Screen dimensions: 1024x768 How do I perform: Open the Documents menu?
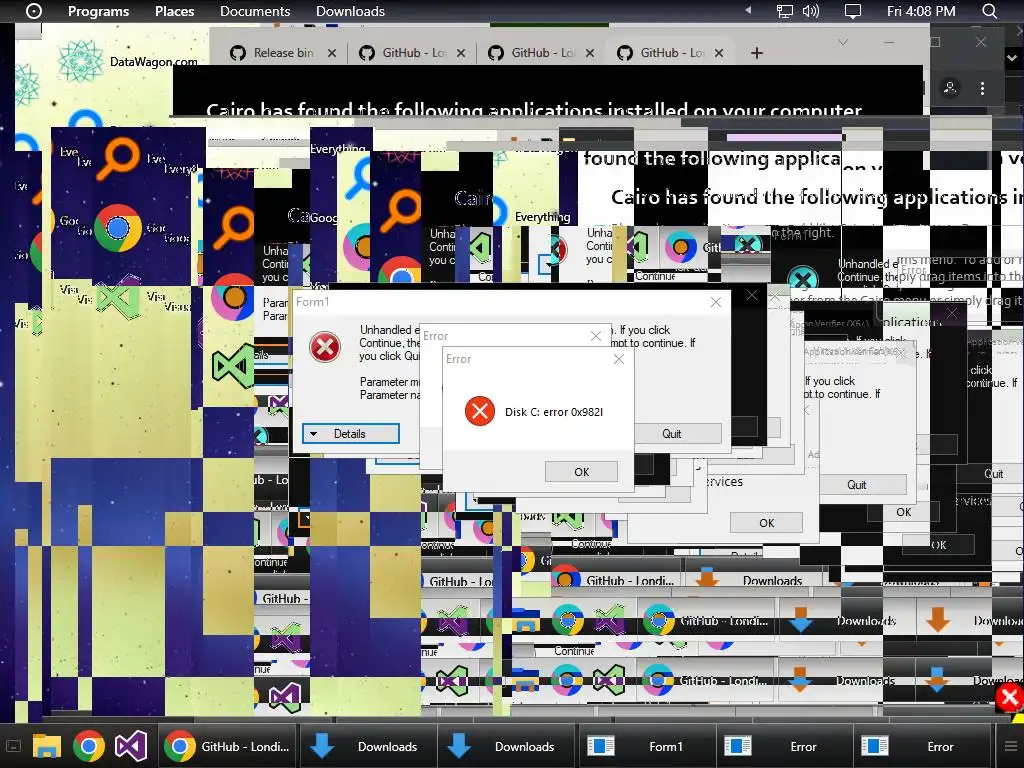(255, 11)
